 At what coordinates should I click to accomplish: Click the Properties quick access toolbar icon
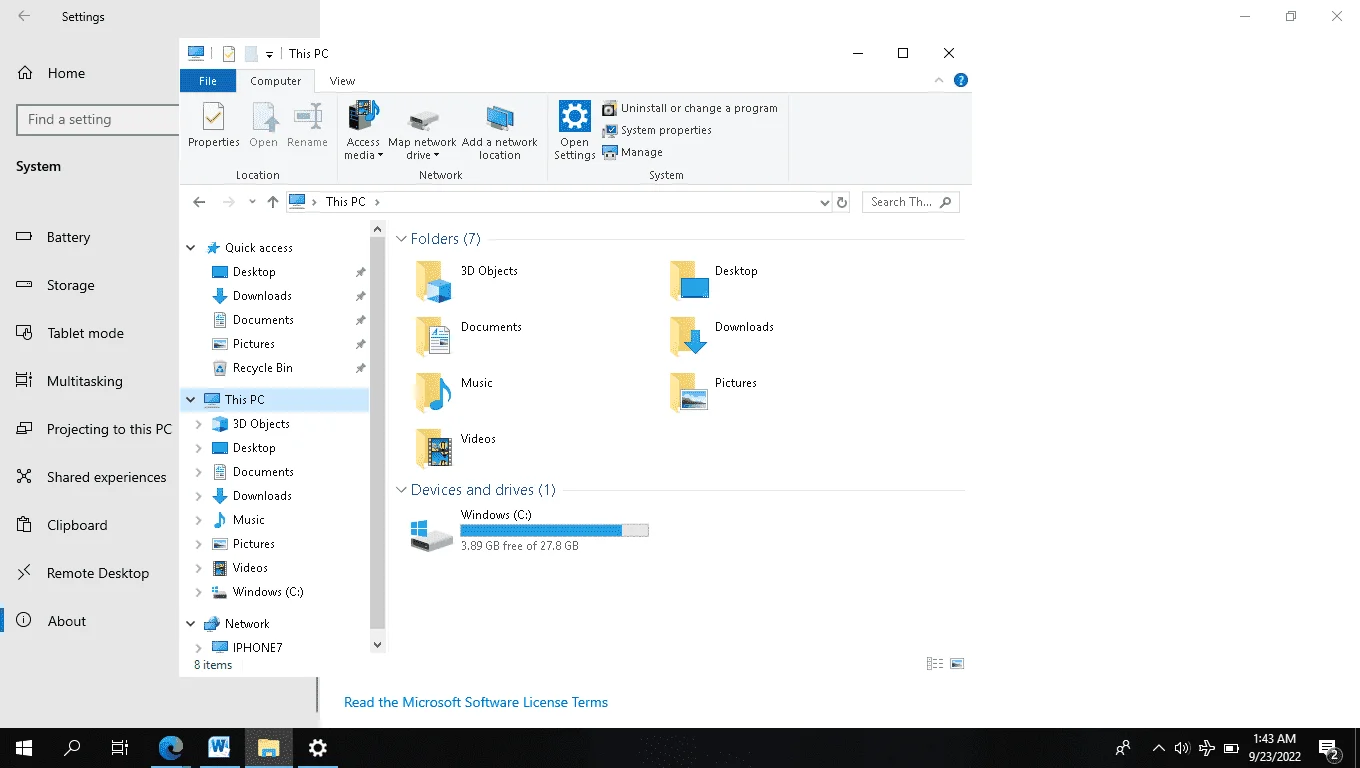pos(228,54)
